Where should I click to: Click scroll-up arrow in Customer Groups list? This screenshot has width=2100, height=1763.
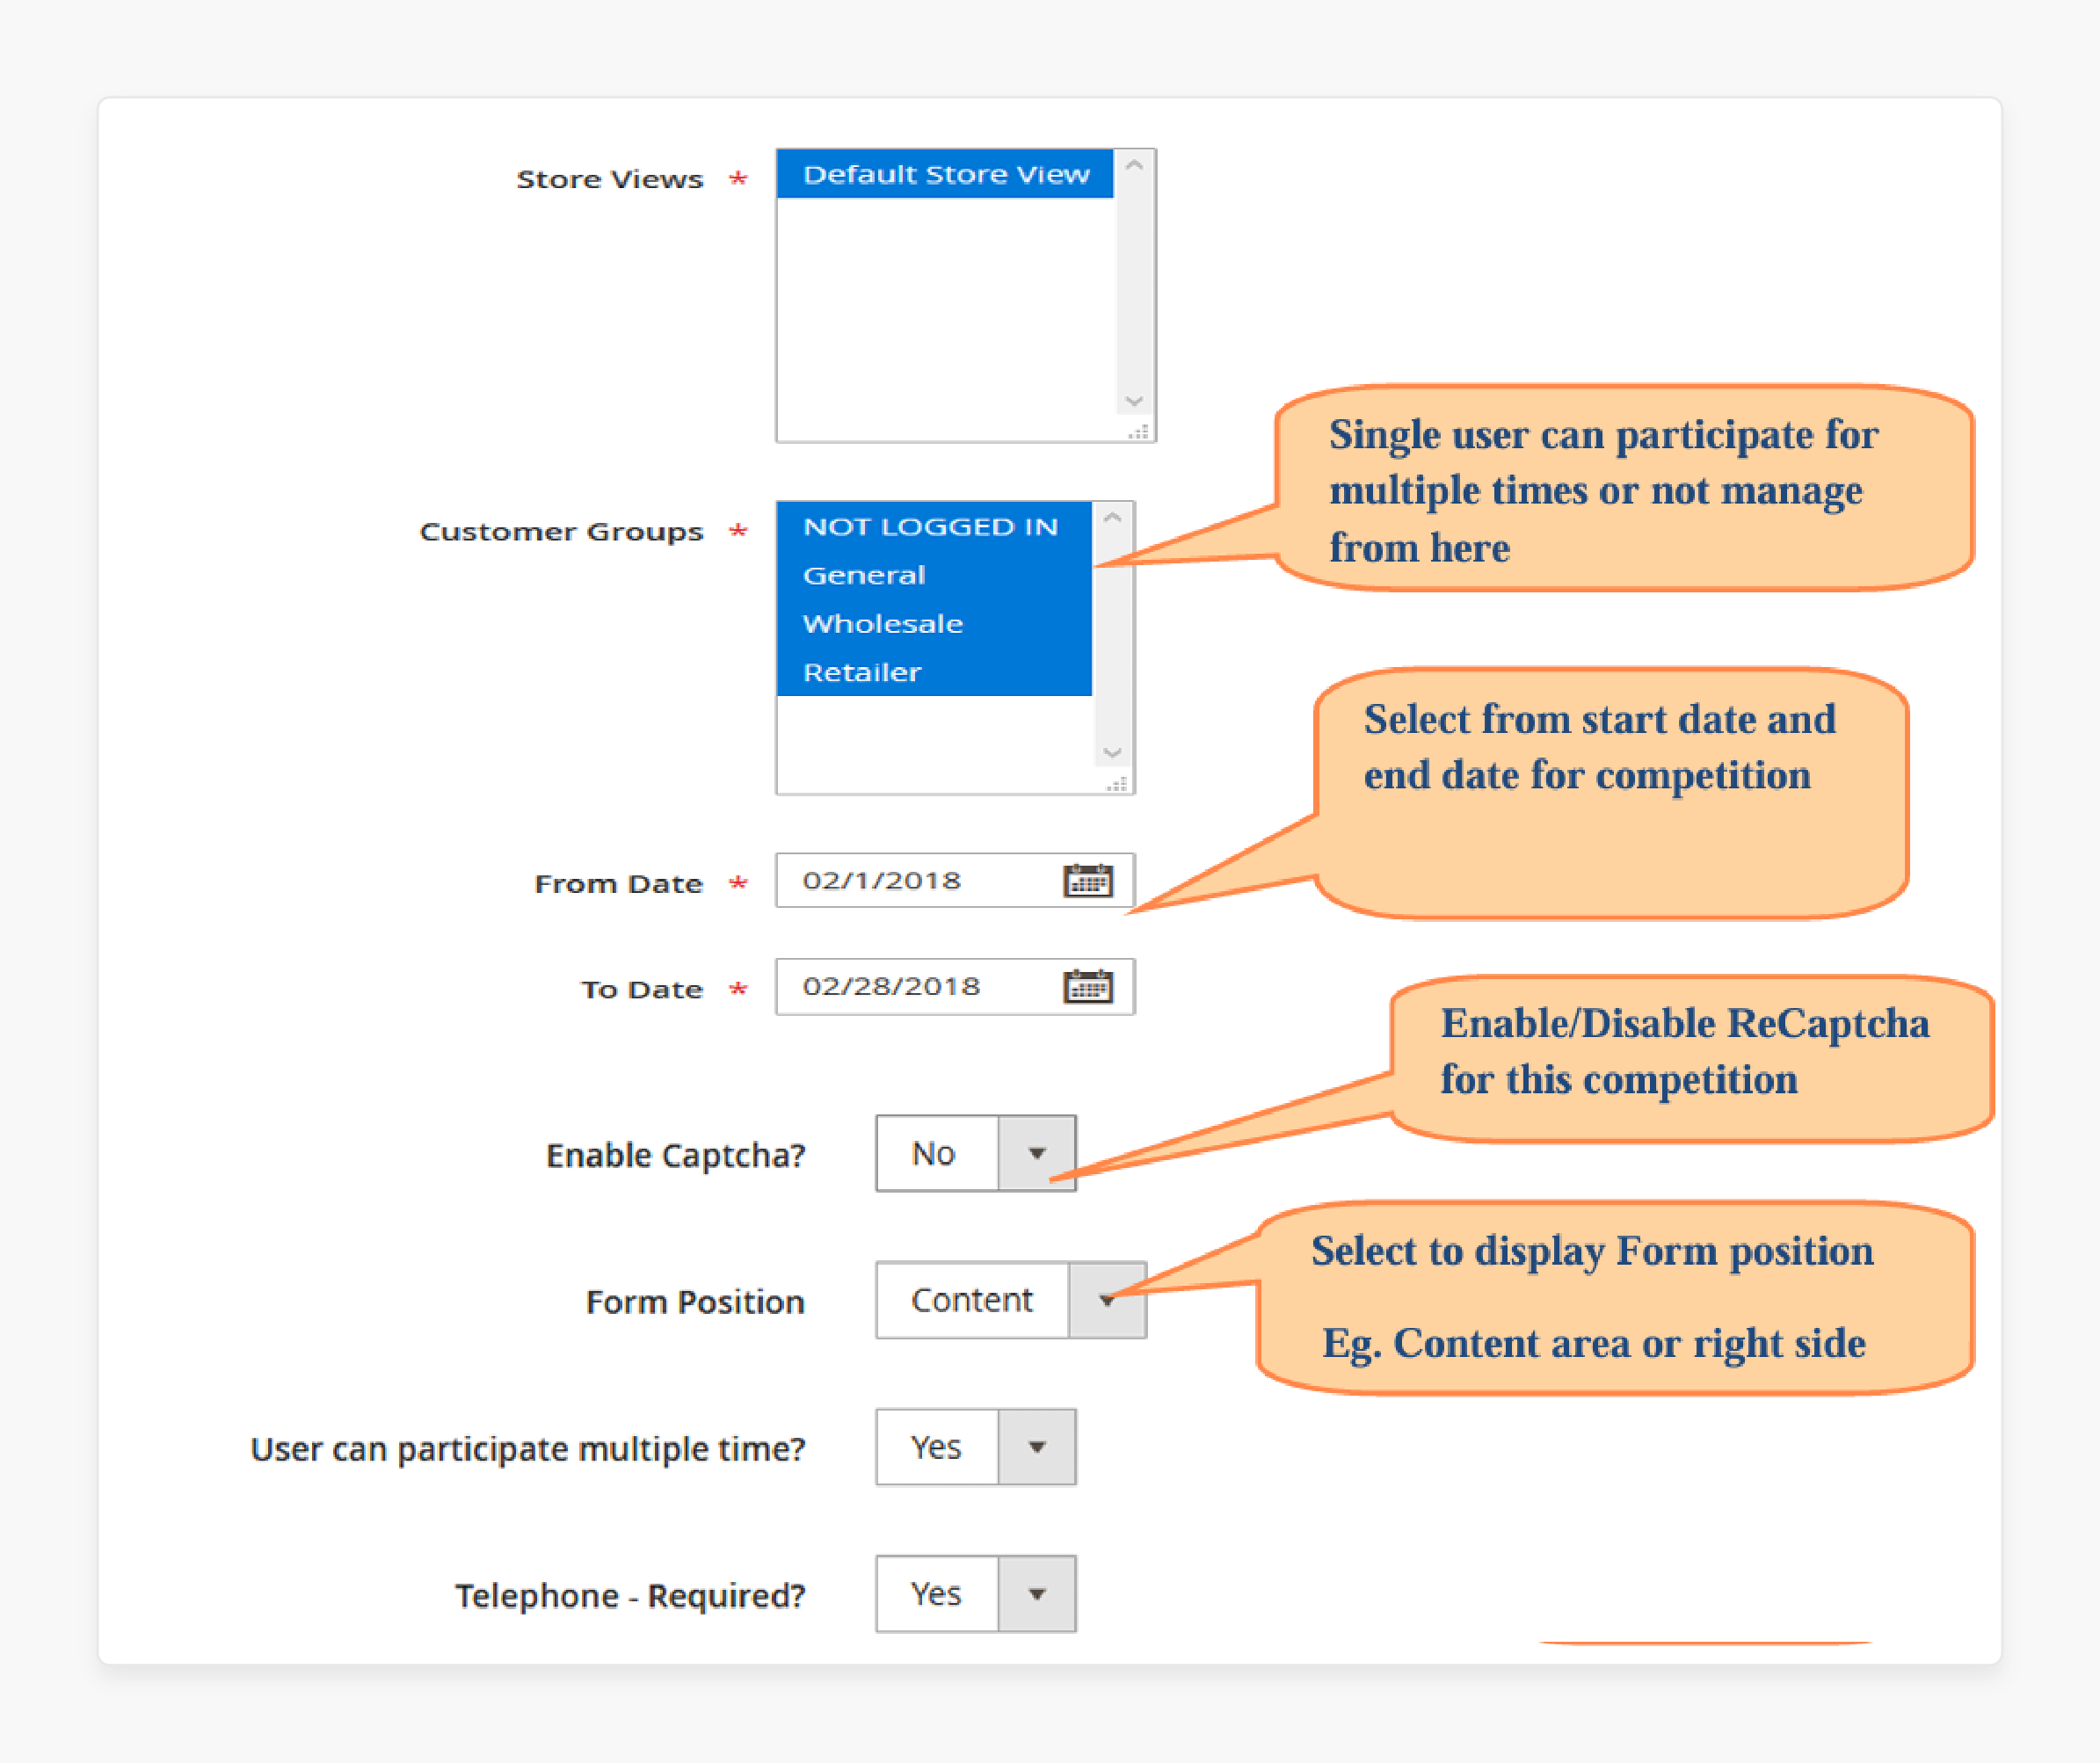[x=1113, y=518]
